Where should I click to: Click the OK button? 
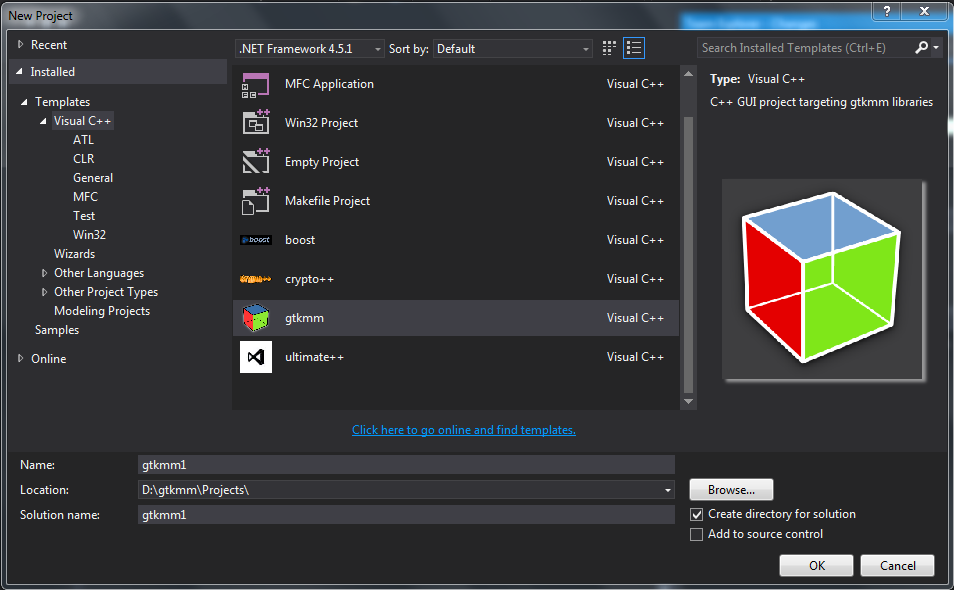816,566
